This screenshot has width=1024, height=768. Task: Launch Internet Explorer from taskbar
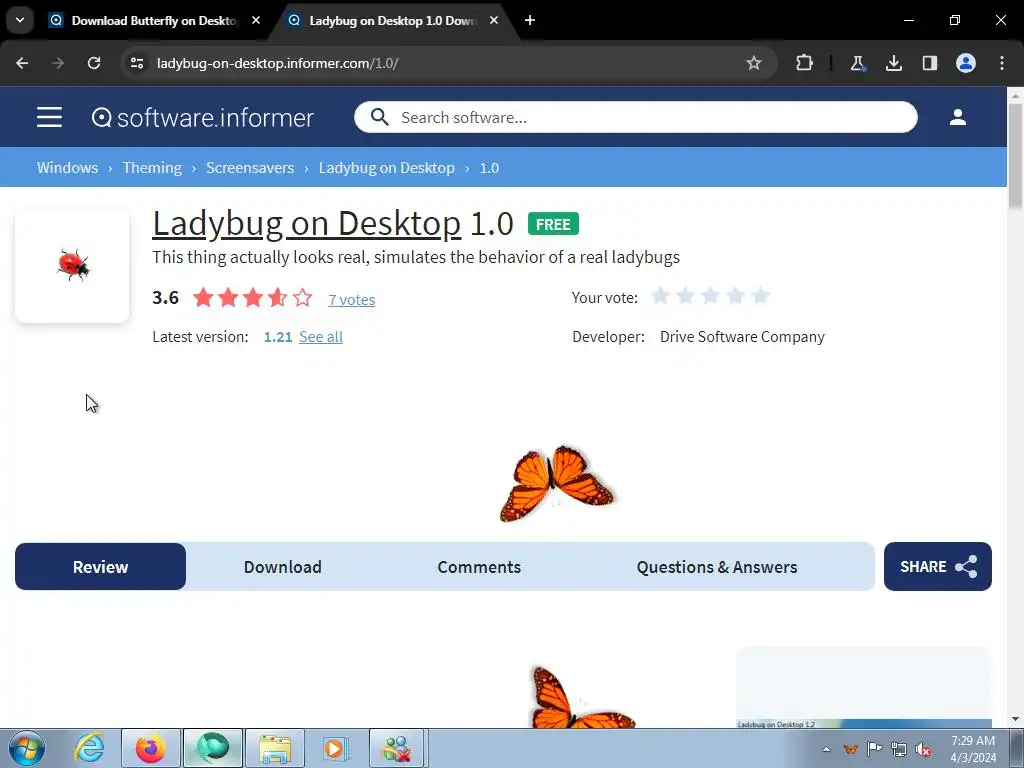(89, 748)
